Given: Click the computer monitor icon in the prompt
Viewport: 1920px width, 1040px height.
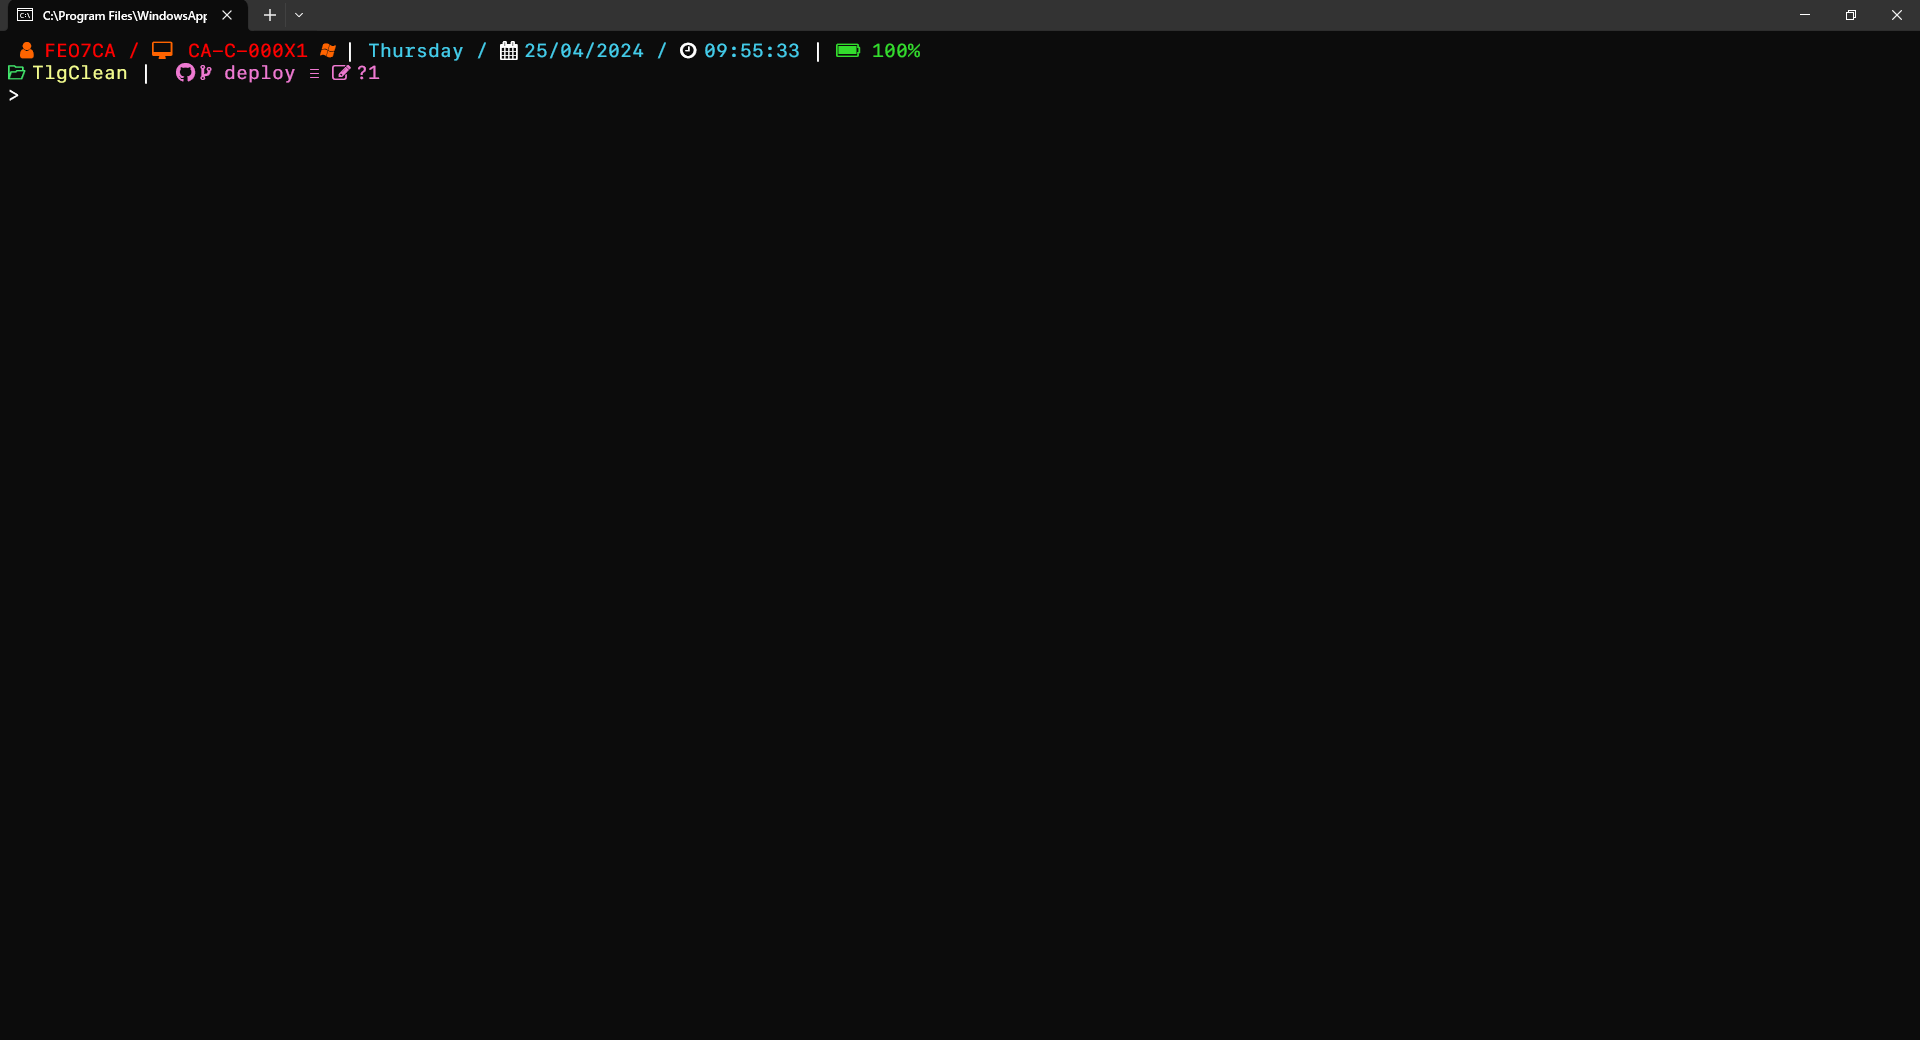Looking at the screenshot, I should [x=162, y=50].
